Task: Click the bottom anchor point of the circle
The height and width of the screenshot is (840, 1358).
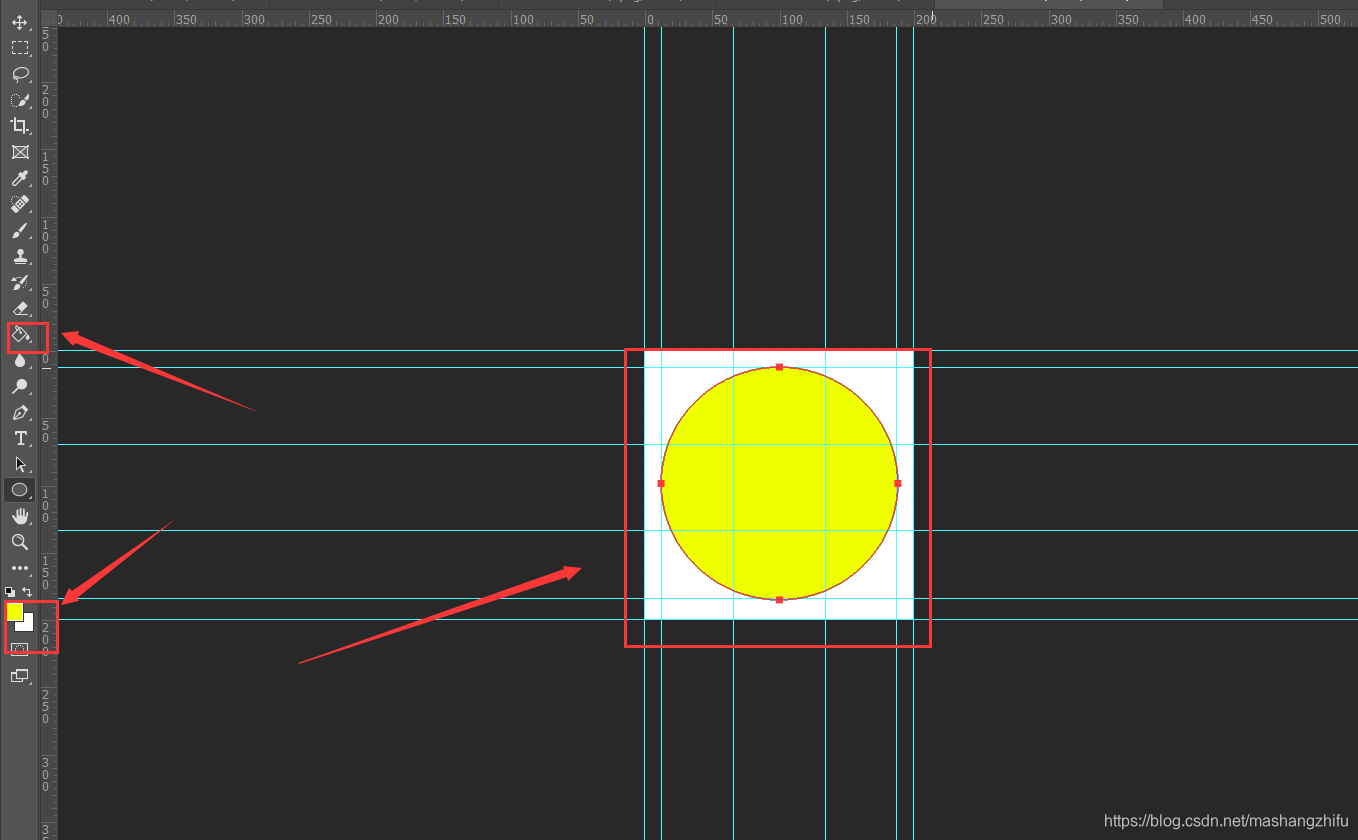Action: [x=779, y=599]
